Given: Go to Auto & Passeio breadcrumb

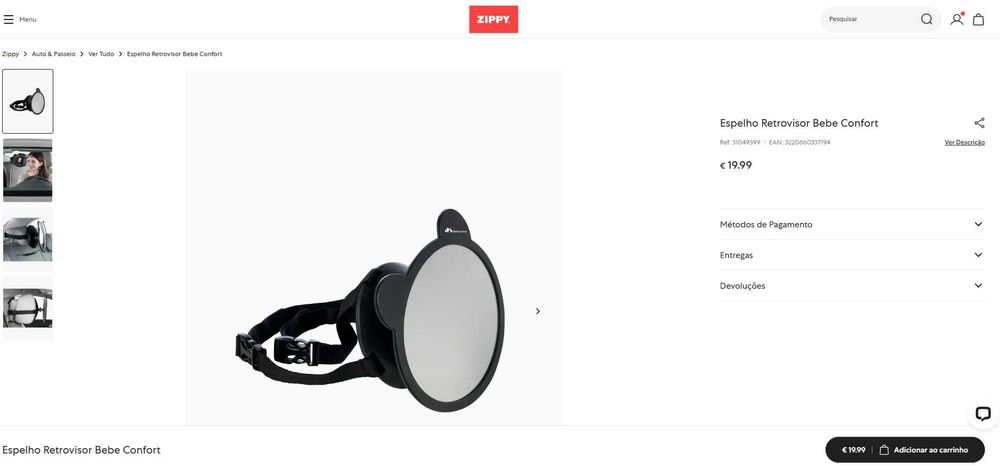Looking at the screenshot, I should (x=54, y=54).
